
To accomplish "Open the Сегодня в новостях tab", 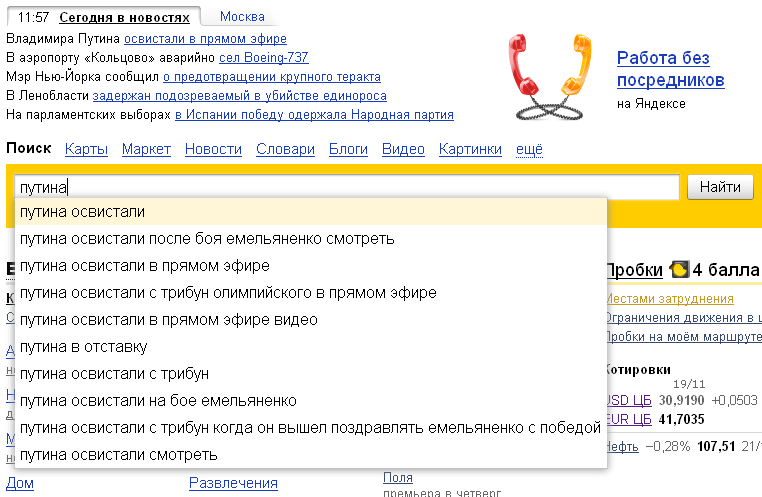I will pos(124,17).
